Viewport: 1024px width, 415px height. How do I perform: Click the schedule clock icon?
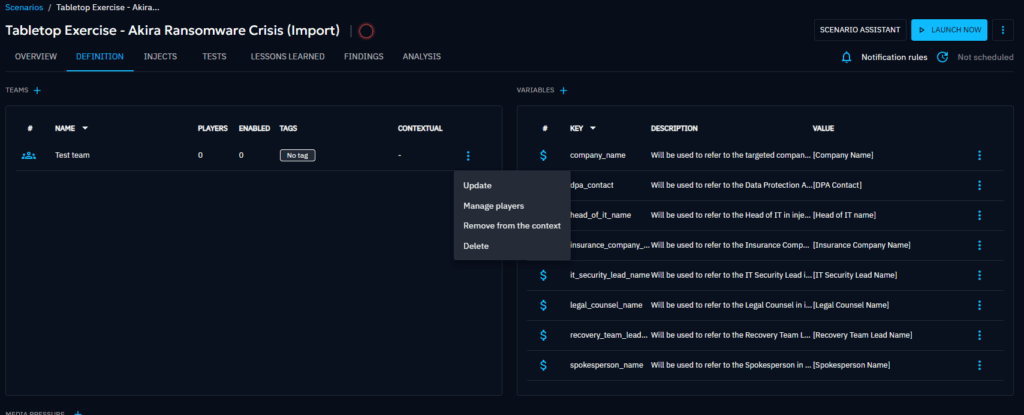pyautogui.click(x=942, y=57)
